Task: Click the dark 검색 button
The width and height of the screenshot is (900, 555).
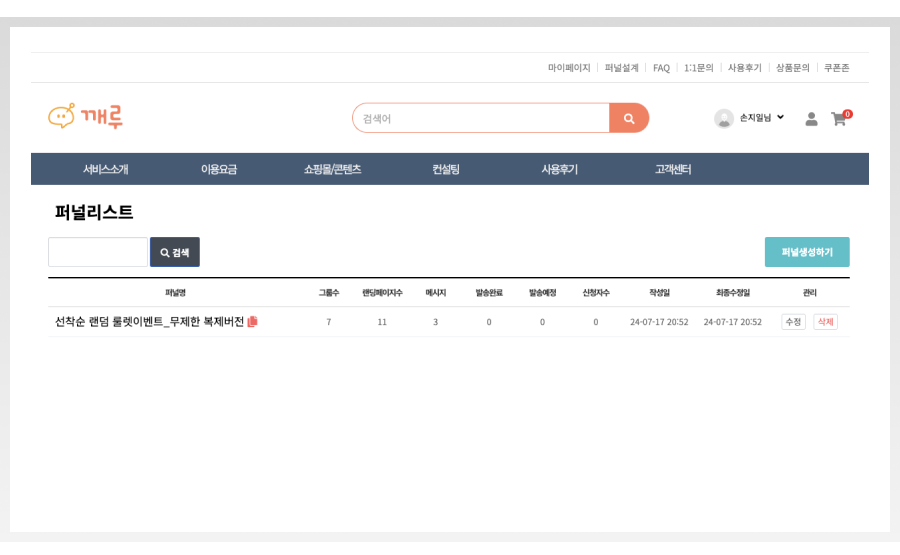Action: click(175, 252)
